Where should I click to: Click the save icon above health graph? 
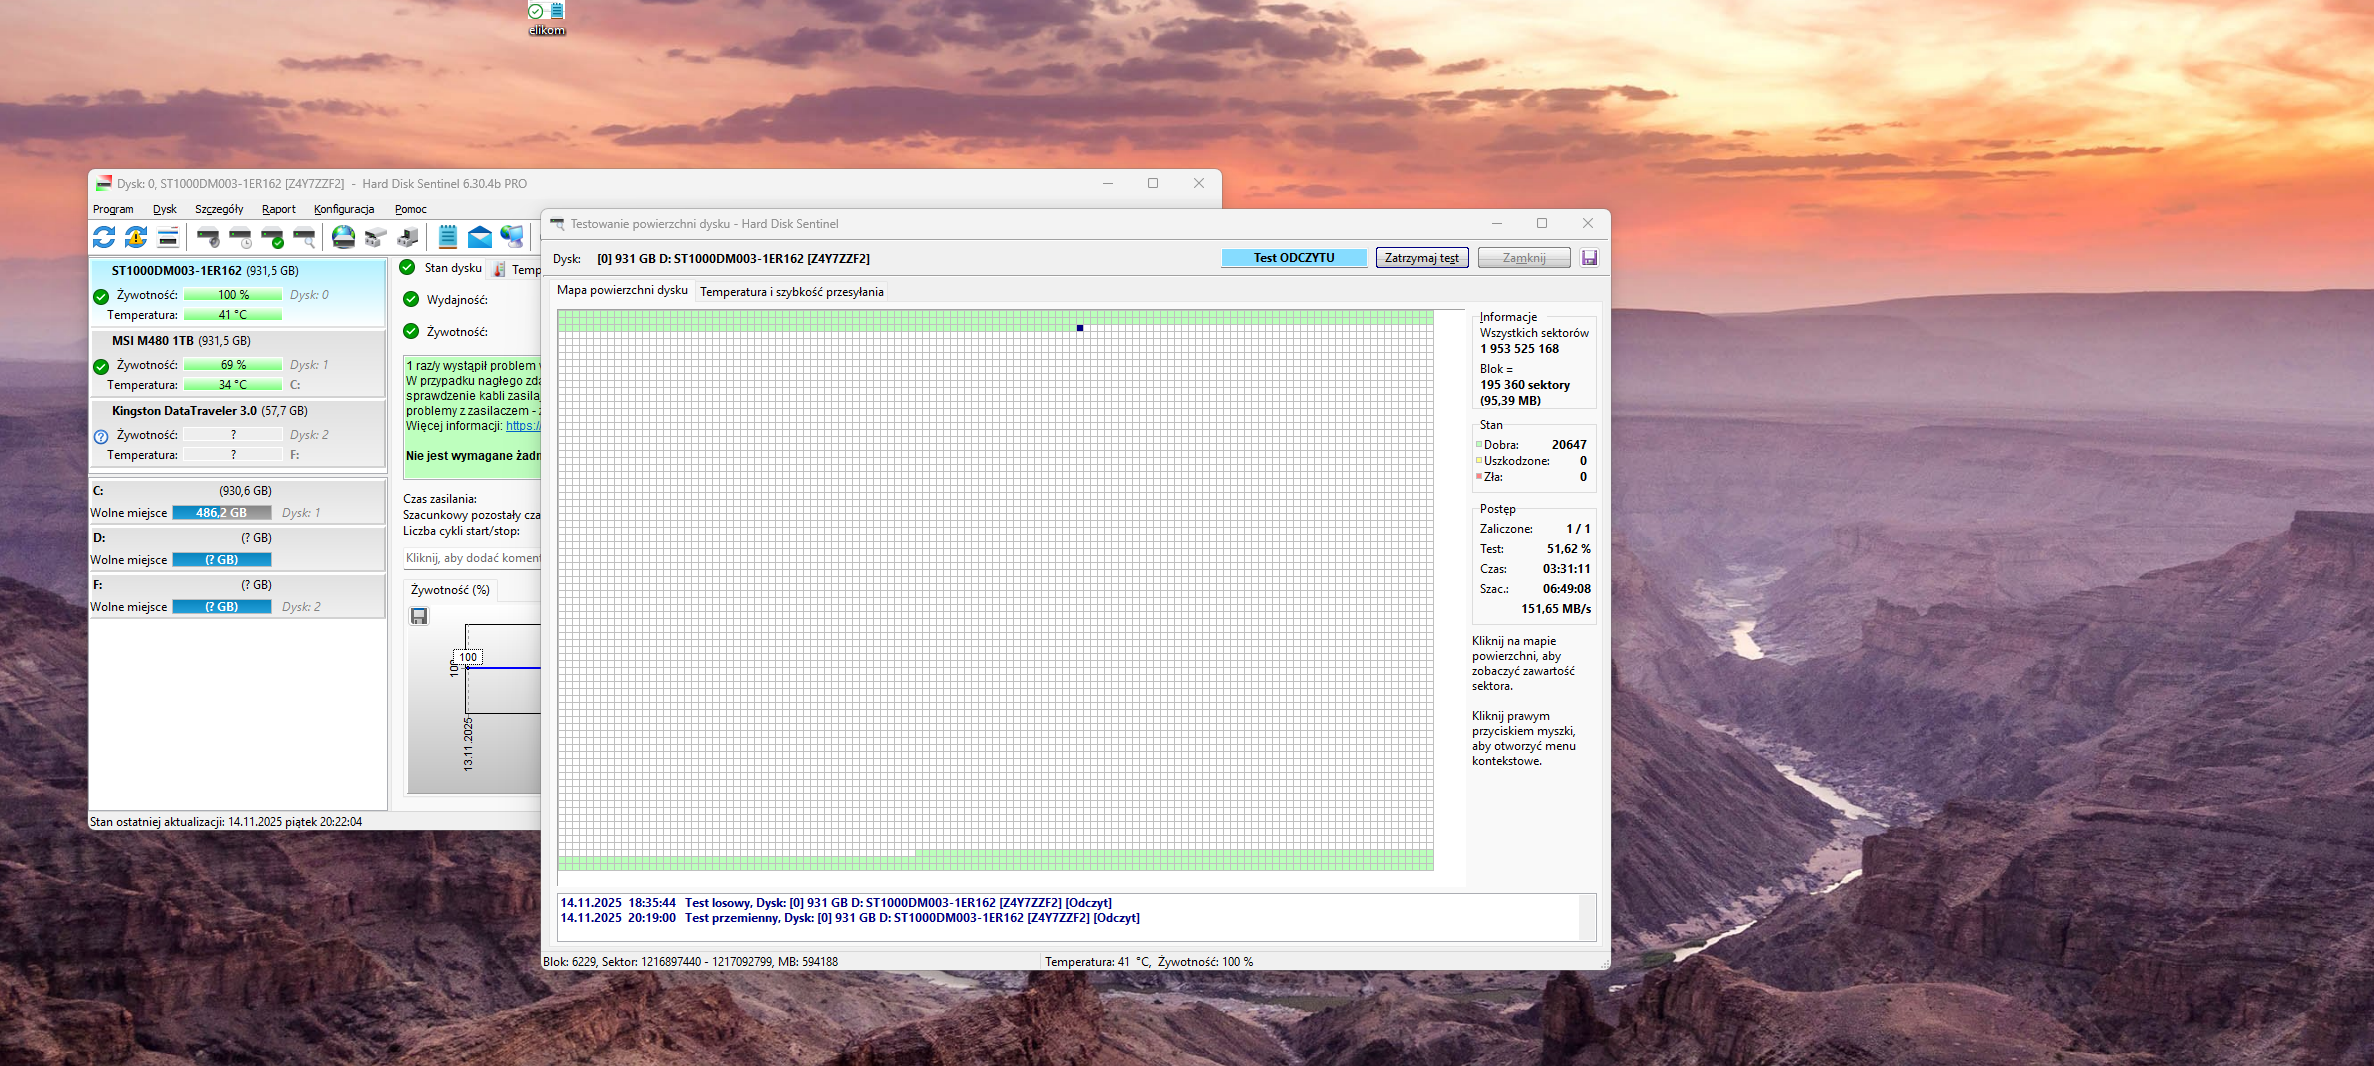(419, 616)
